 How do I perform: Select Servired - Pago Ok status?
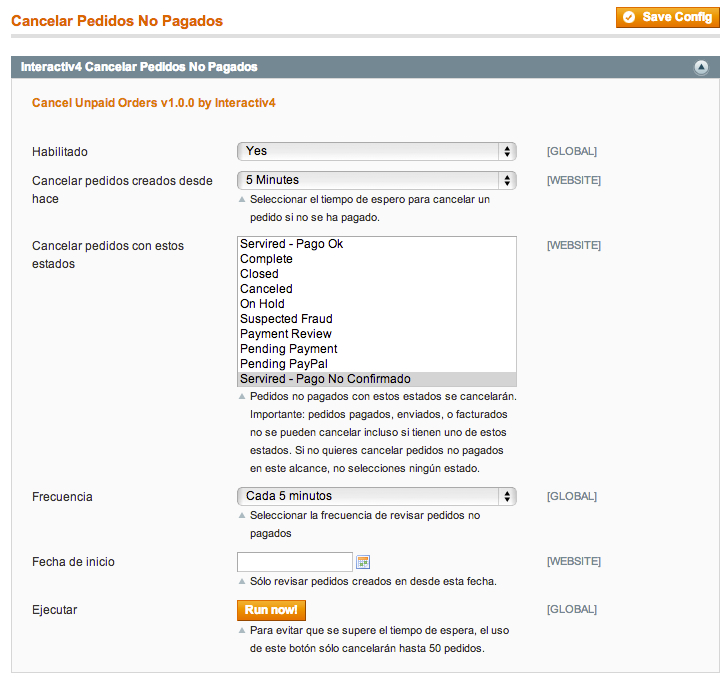coord(377,244)
